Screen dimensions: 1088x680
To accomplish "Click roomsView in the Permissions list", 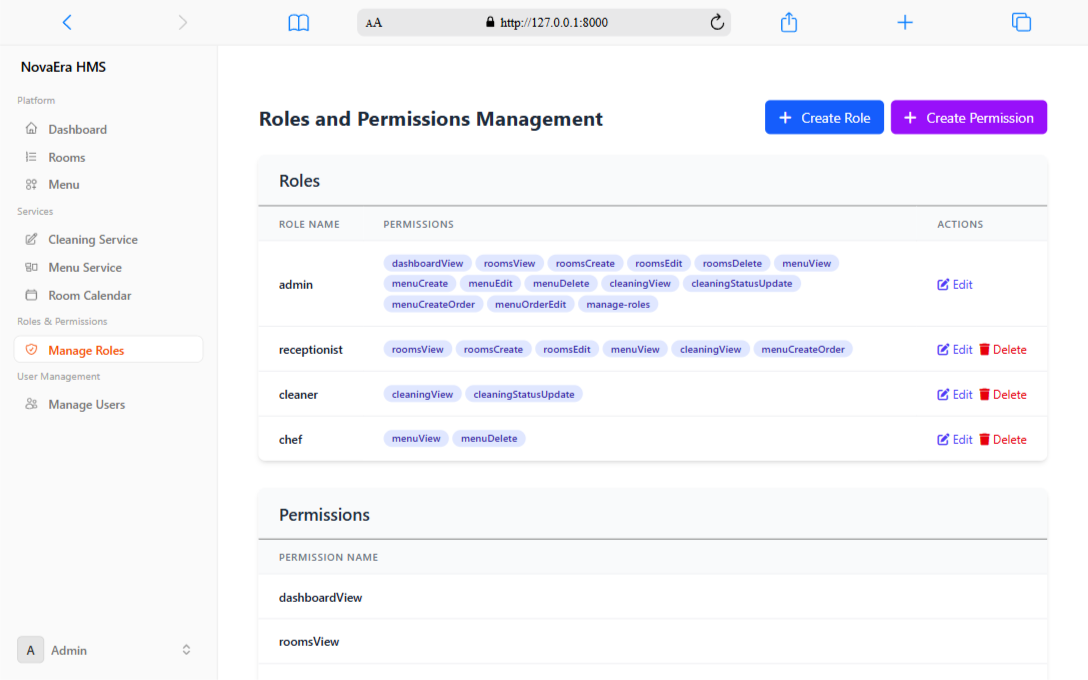I will 309,642.
